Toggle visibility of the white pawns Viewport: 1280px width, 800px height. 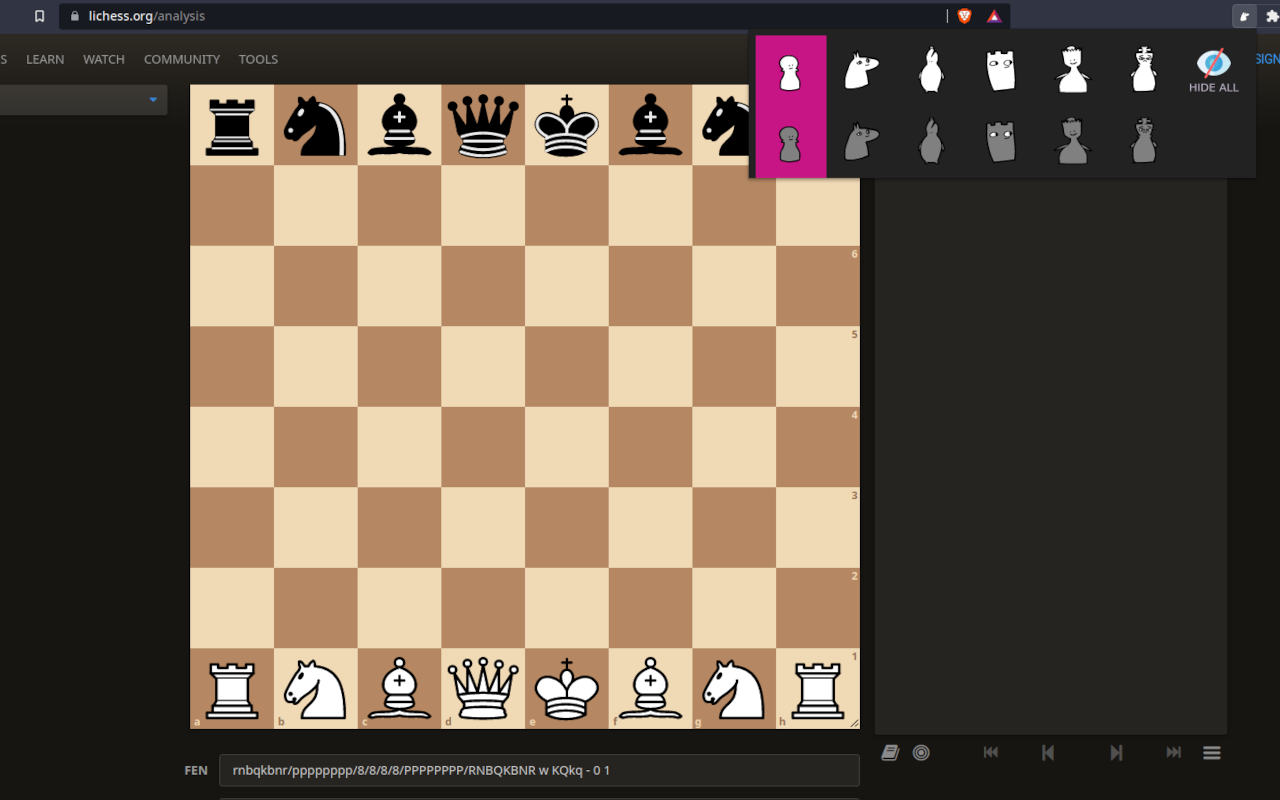[791, 68]
